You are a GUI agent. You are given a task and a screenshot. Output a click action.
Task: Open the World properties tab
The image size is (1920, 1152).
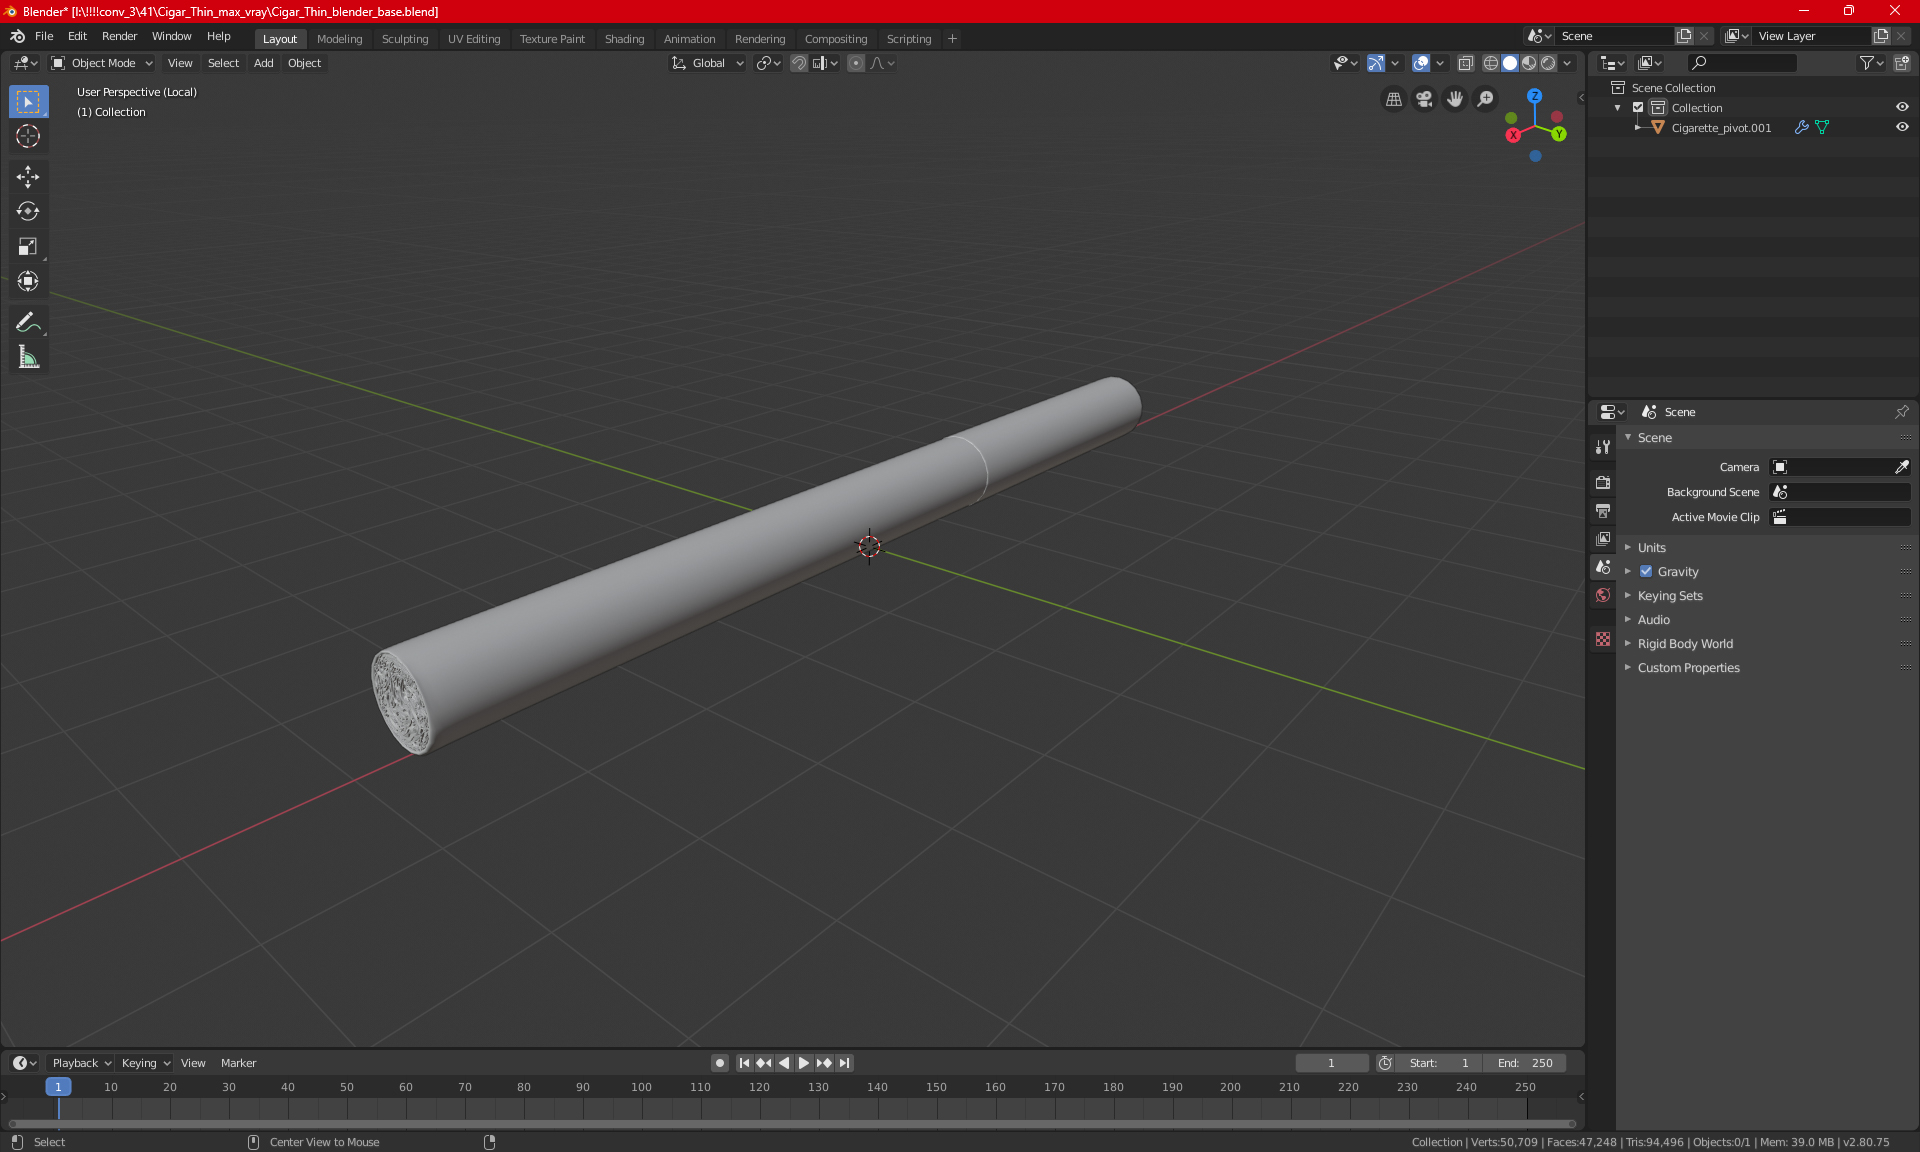(1603, 595)
